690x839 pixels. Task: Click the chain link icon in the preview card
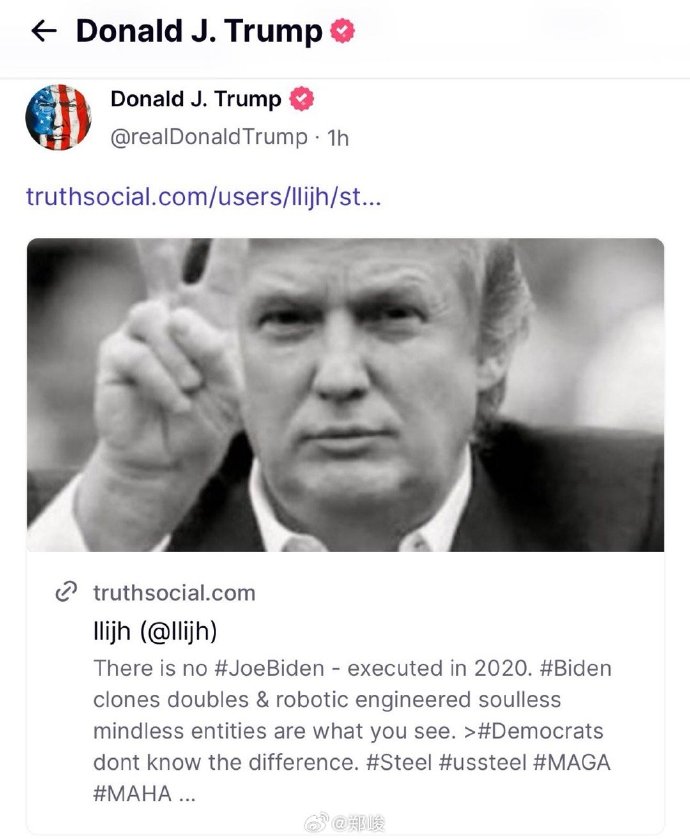66,593
